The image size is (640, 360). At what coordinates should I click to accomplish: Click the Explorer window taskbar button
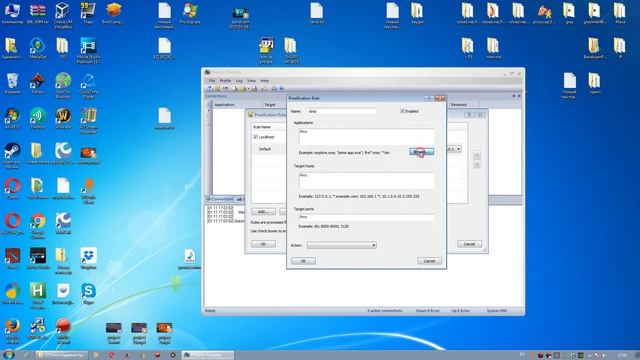coord(62,355)
